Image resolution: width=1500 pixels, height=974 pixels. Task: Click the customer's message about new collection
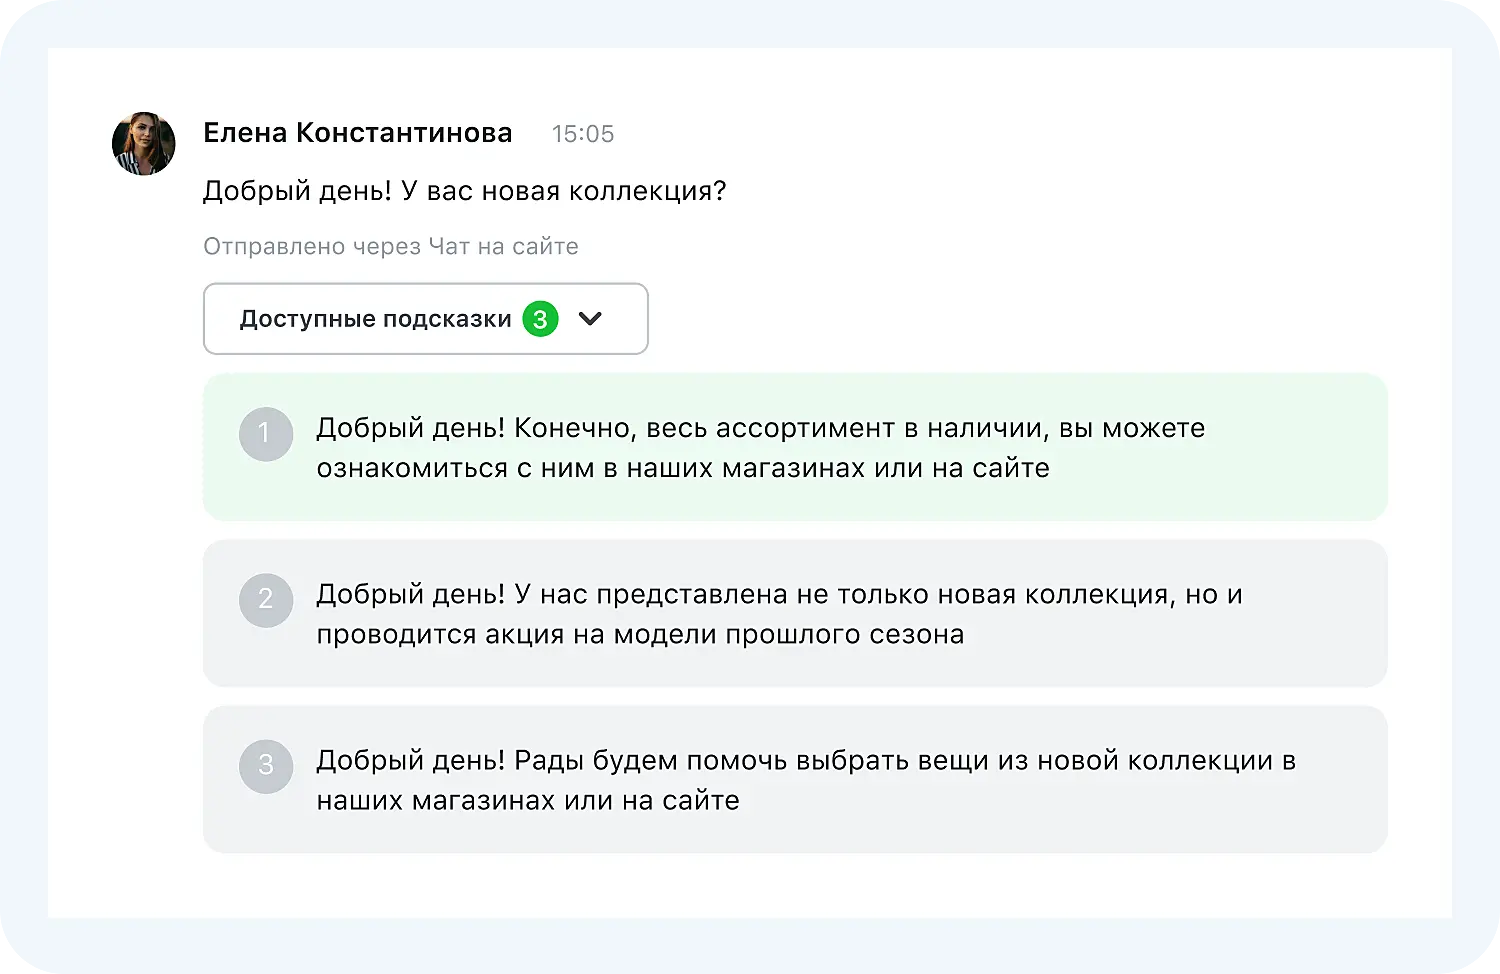coord(465,190)
